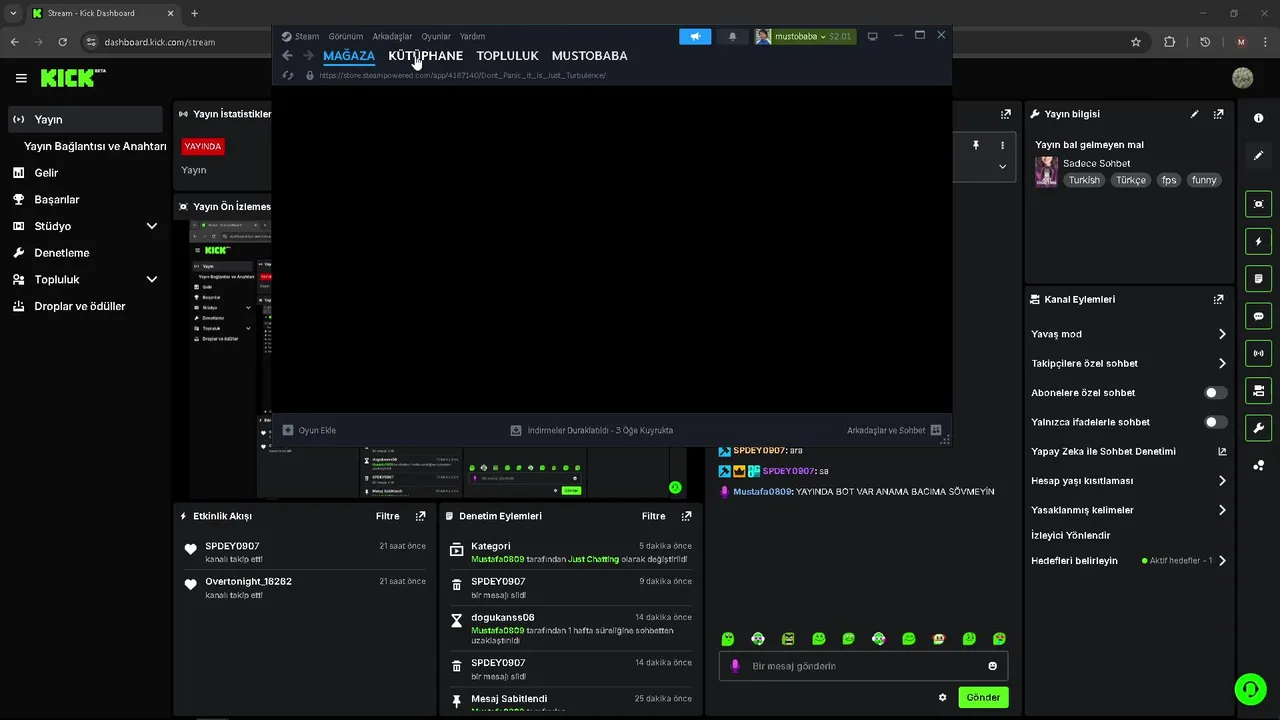Pop out the Denetim Eylemleri panel
Image resolution: width=1280 pixels, height=720 pixels.
[686, 516]
